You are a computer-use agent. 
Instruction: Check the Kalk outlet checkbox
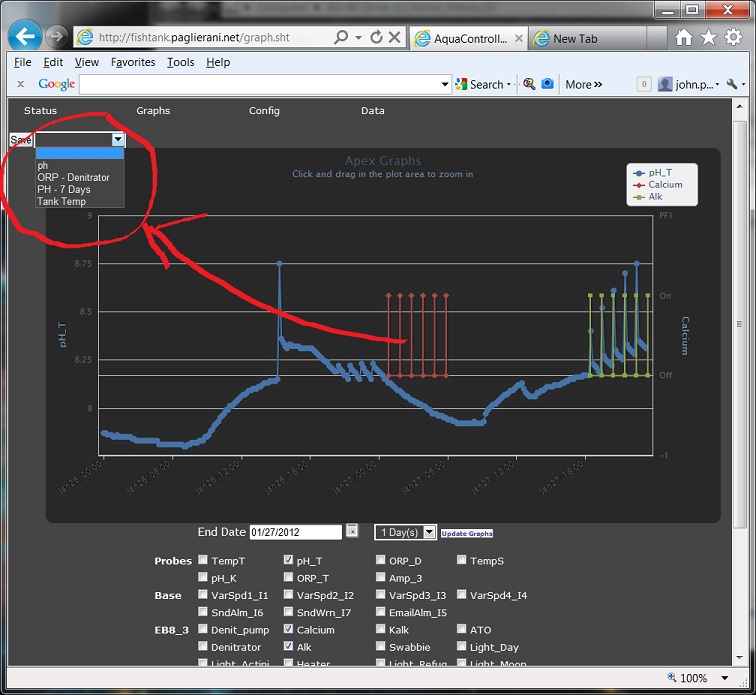(x=381, y=630)
